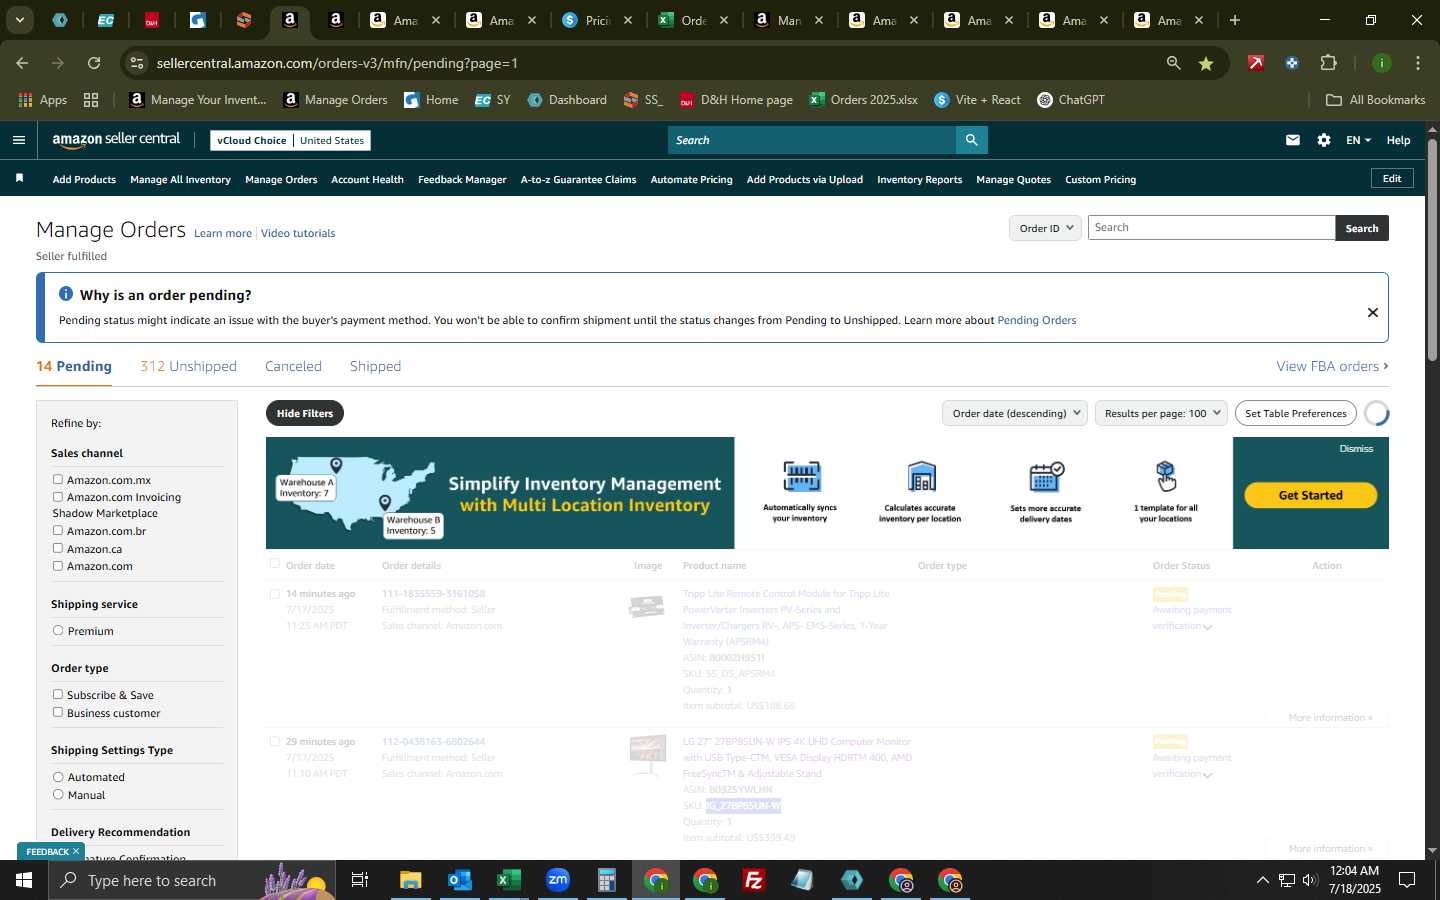Open Manage All Inventory menu item

[x=180, y=179]
